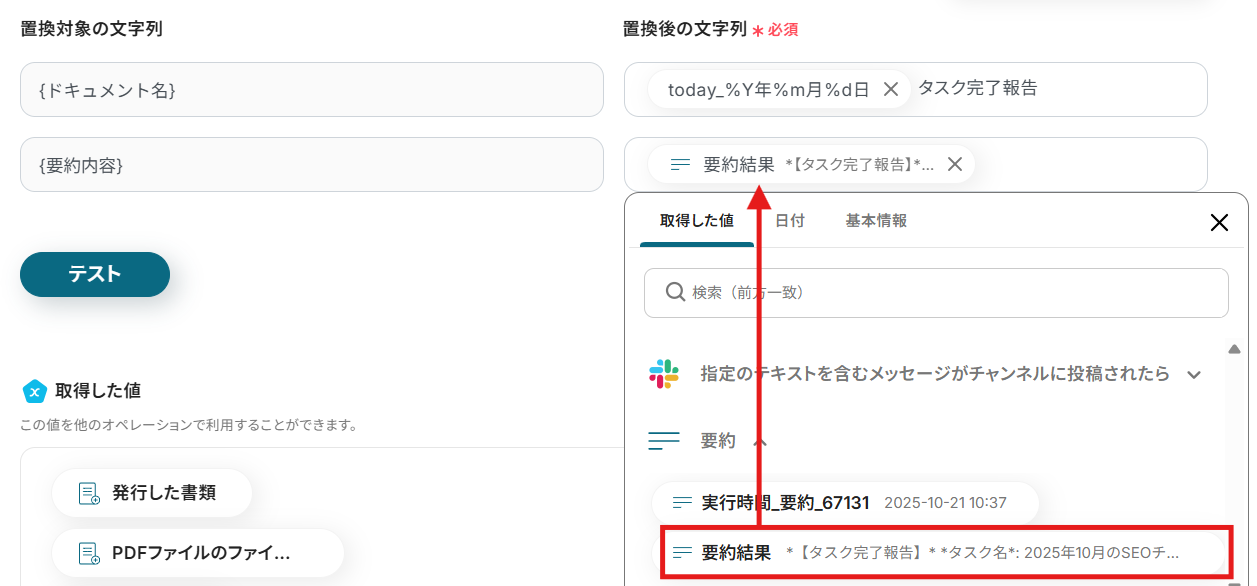
Task: Choose 実行時間_要約_67131 from the list
Action: point(845,502)
